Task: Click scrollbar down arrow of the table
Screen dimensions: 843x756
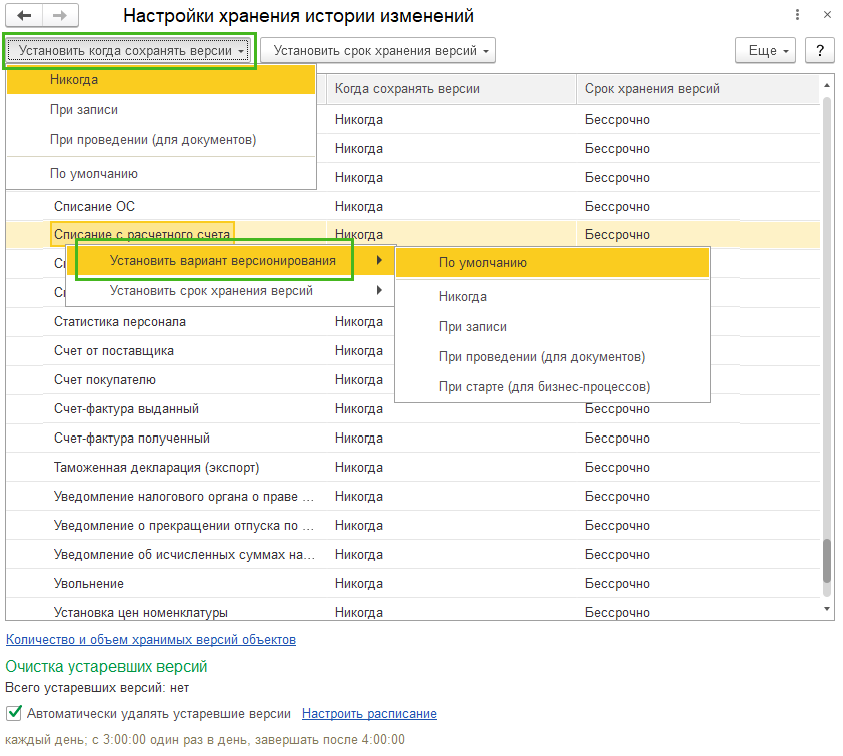Action: click(827, 609)
